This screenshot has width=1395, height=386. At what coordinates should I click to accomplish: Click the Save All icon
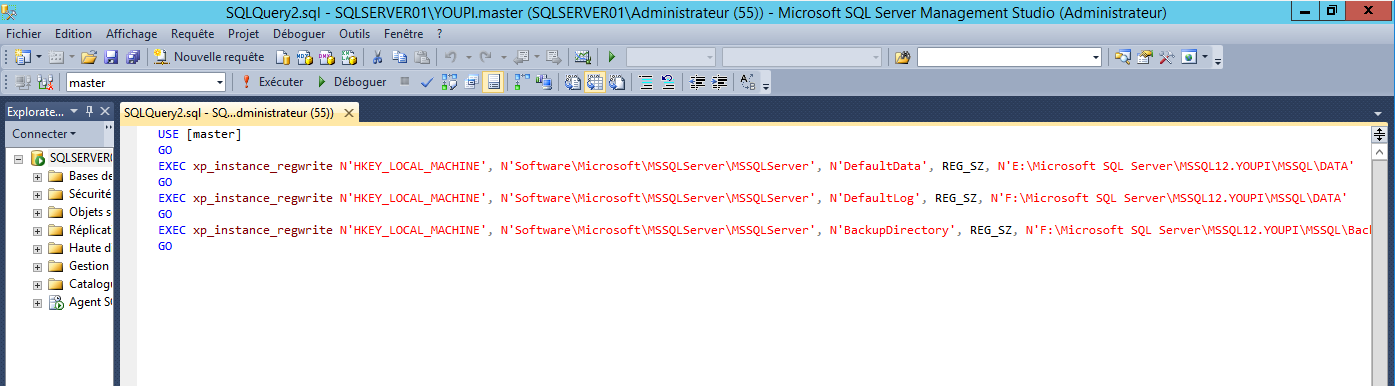(x=133, y=57)
